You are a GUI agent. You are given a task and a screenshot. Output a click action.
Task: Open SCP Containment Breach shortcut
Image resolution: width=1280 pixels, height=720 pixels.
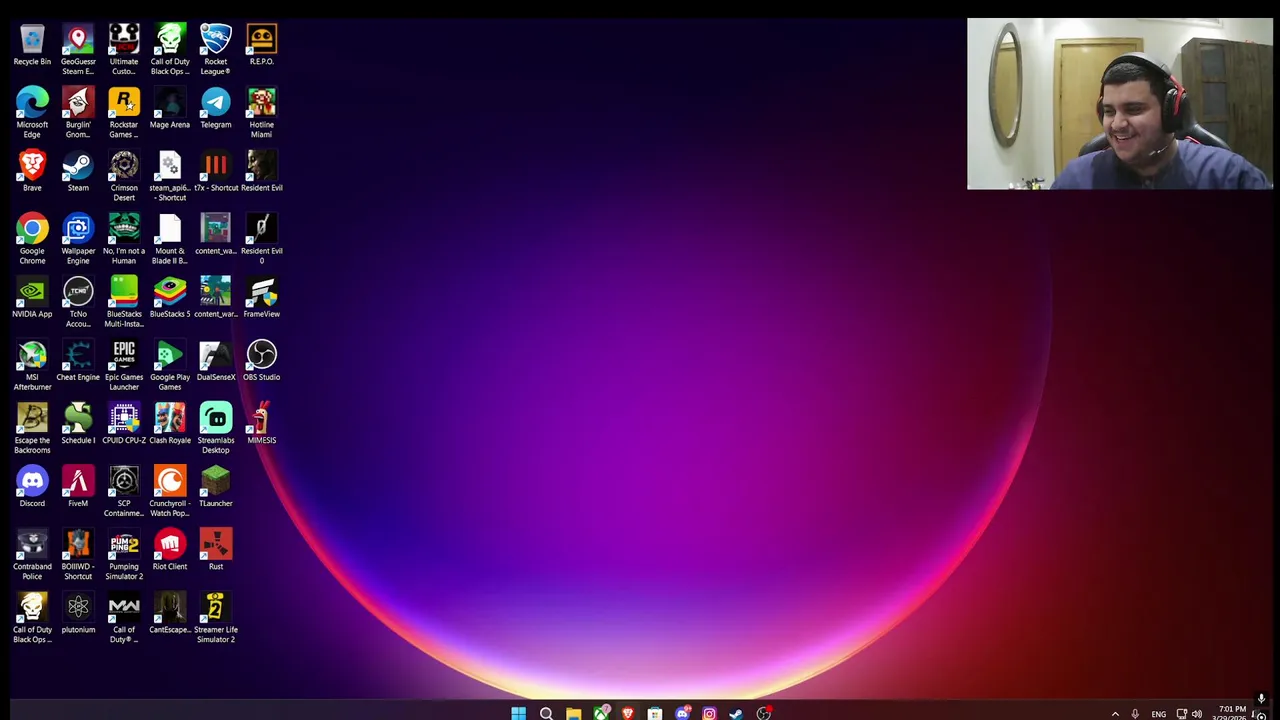124,492
